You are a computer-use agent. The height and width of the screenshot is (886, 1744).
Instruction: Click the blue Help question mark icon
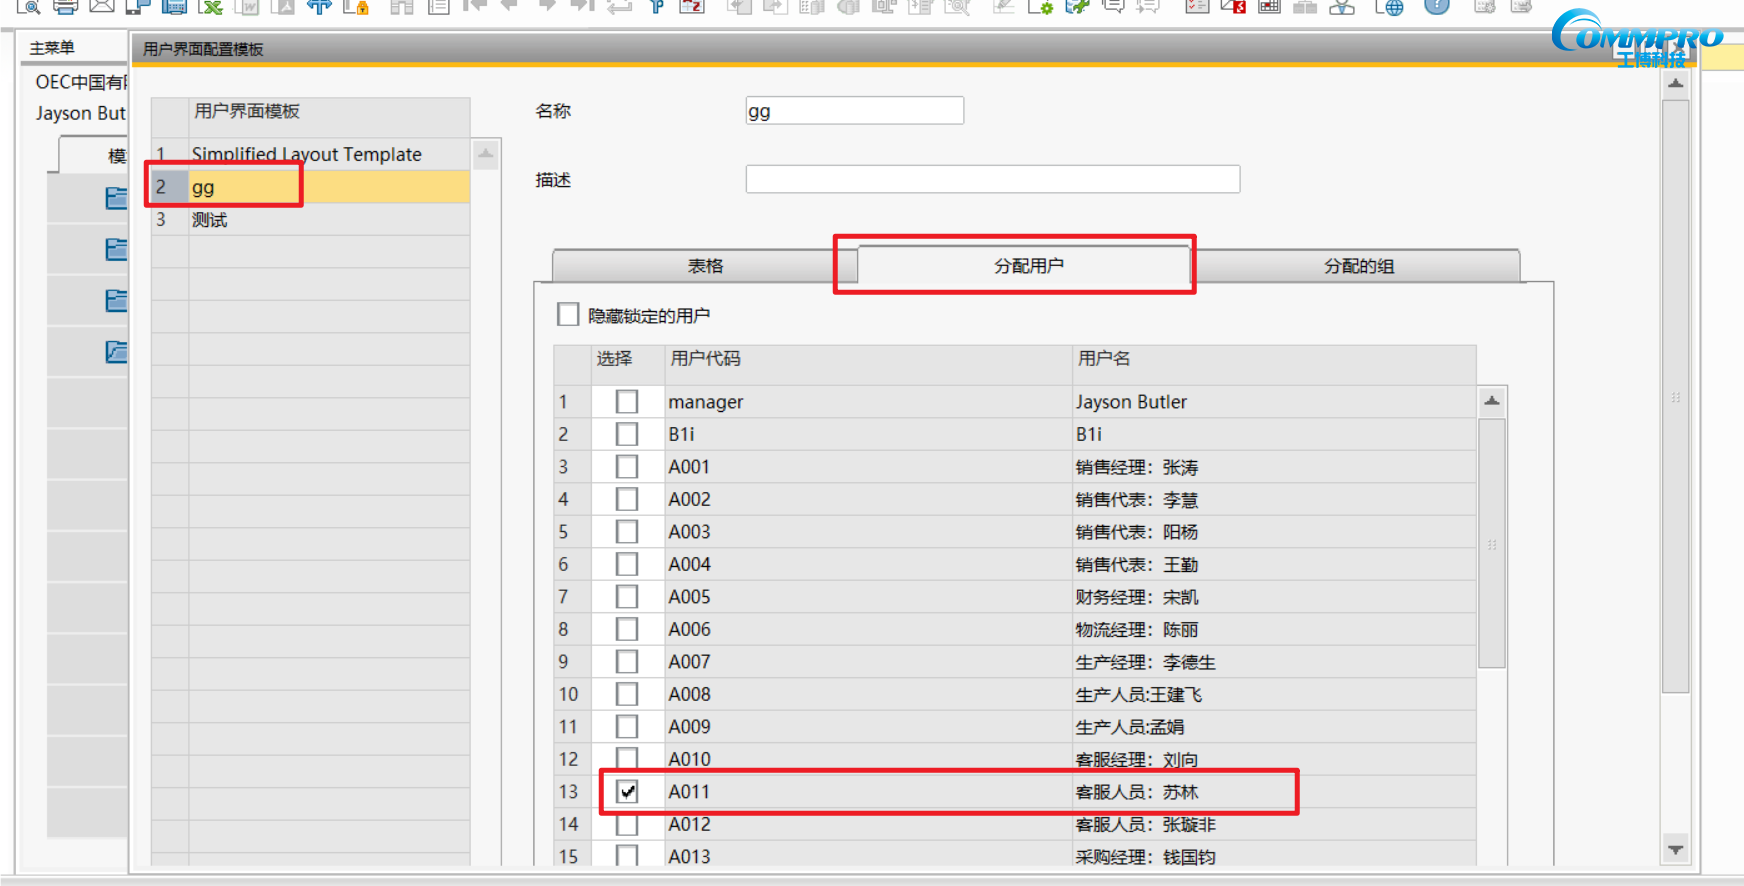coord(1436,6)
